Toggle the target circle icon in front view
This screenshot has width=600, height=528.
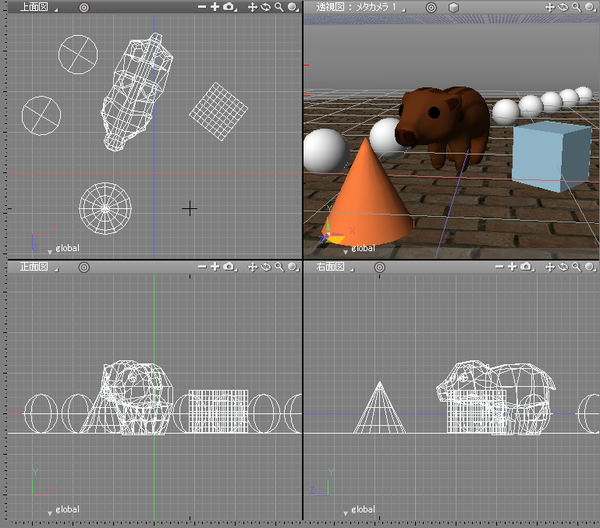pos(84,267)
